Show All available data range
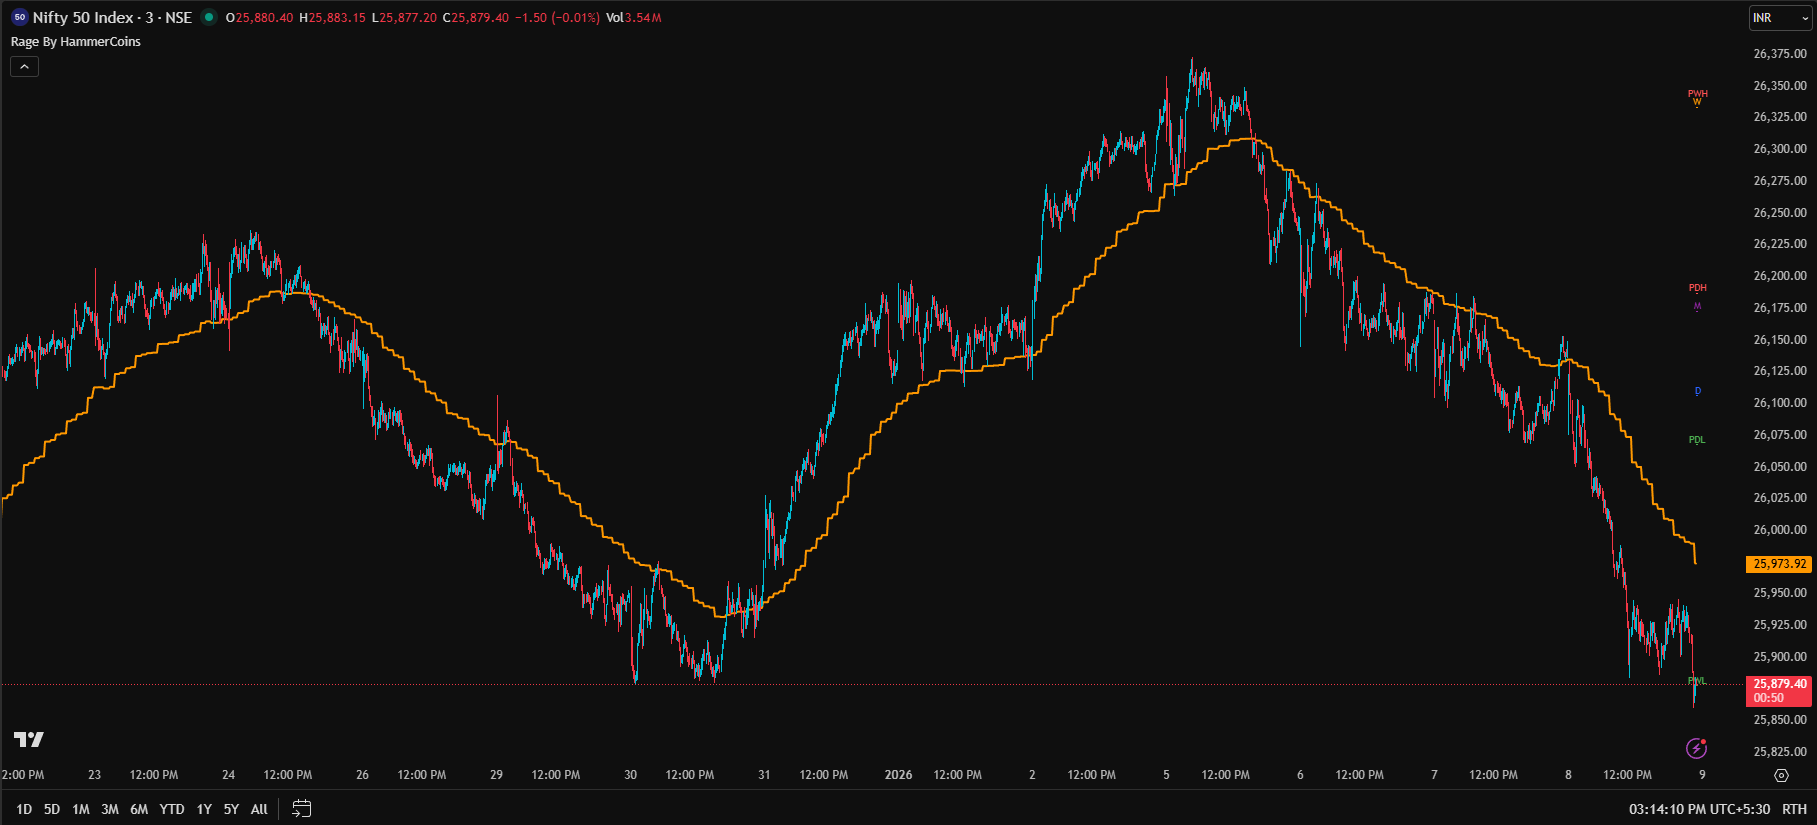This screenshot has width=1817, height=825. click(259, 809)
